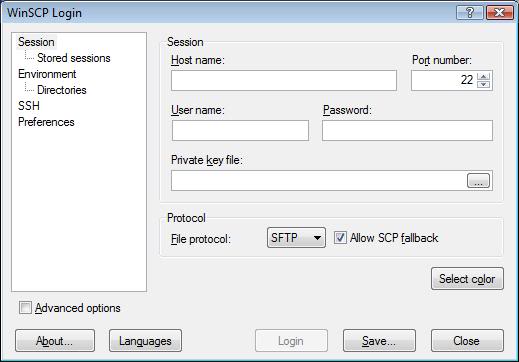Click the help question mark title button
Screen dimensions: 519x362
469,13
